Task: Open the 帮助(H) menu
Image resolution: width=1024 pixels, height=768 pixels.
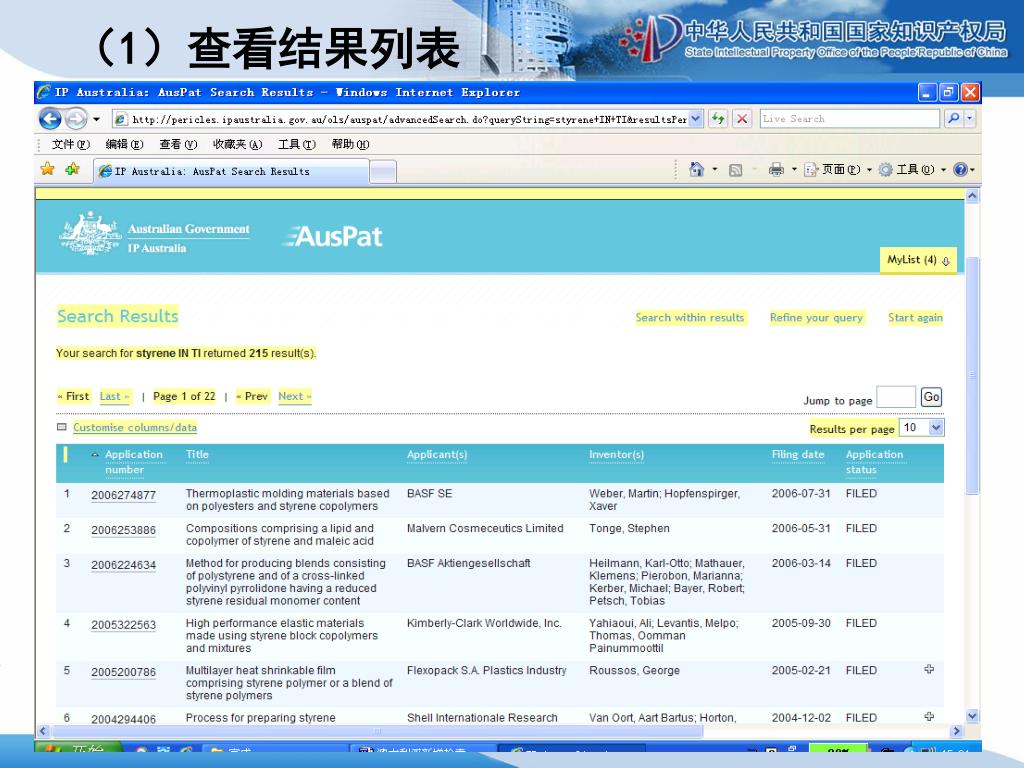Action: (350, 144)
